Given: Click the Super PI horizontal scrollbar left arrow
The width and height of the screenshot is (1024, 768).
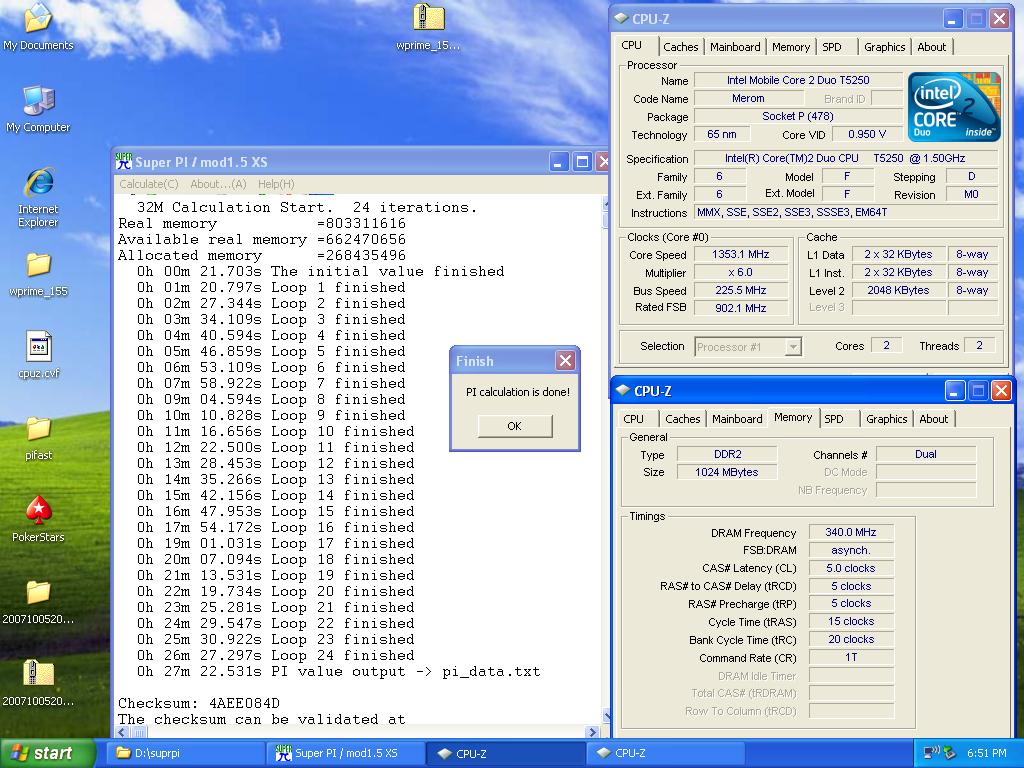Looking at the screenshot, I should click(121, 732).
